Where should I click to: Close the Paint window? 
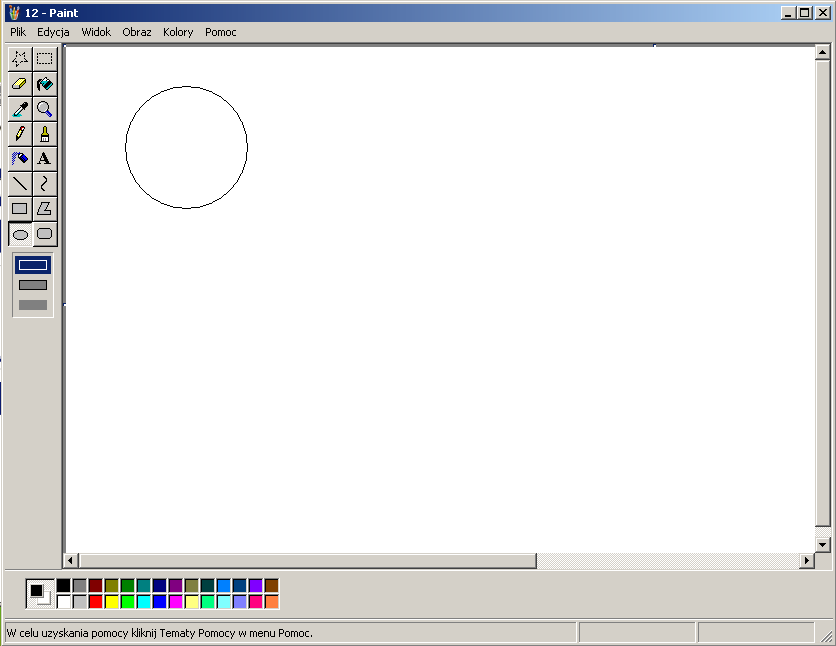[823, 13]
